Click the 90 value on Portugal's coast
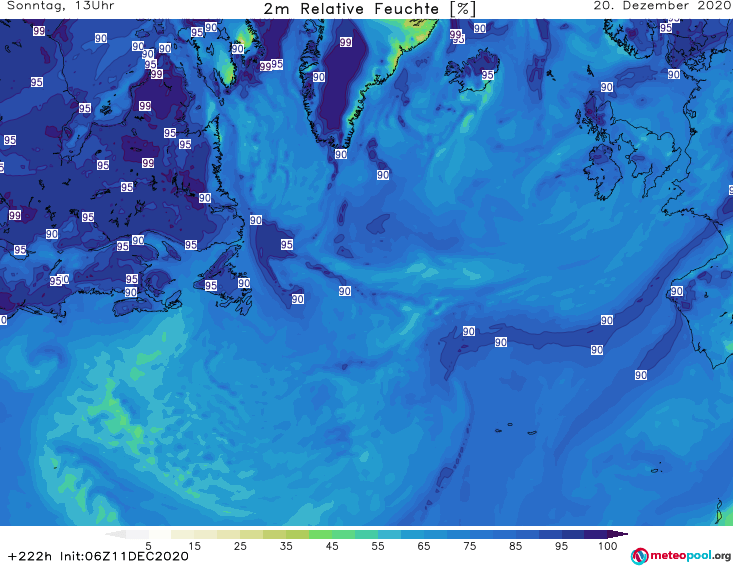The width and height of the screenshot is (733, 566). [x=677, y=291]
